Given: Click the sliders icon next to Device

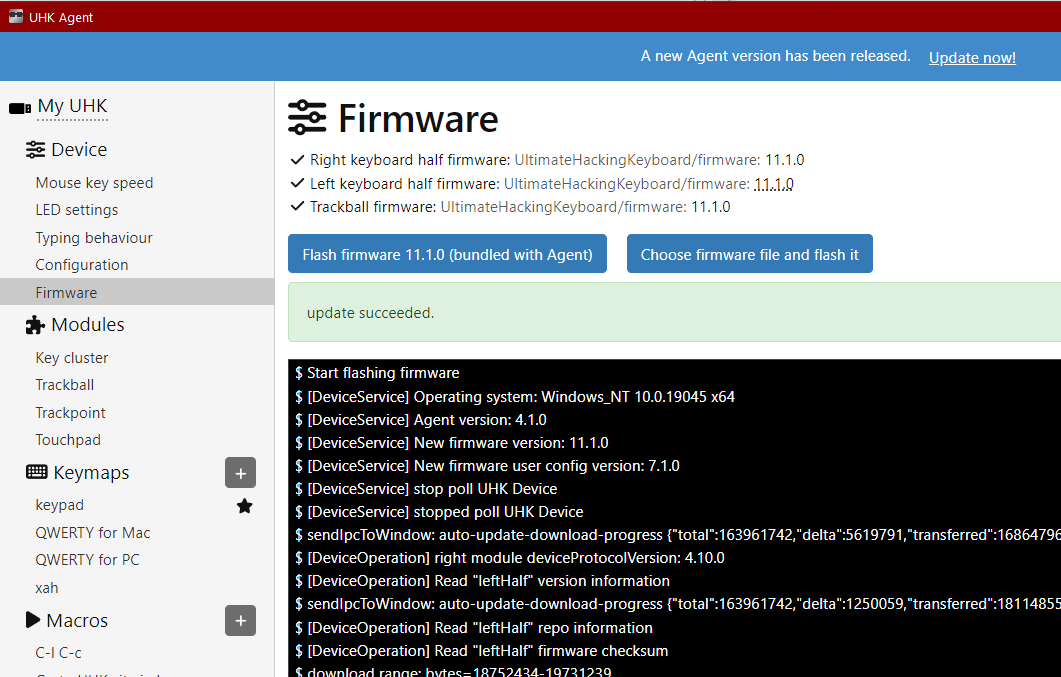Looking at the screenshot, I should tap(35, 149).
